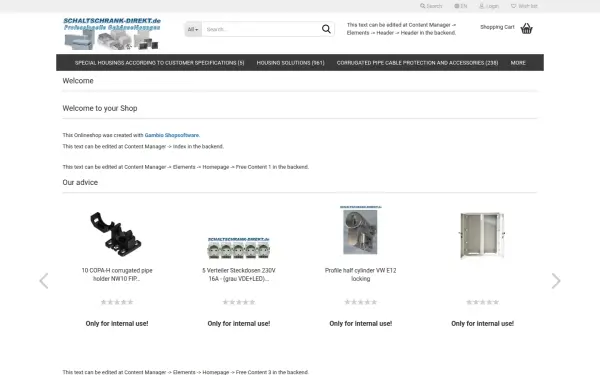Open the 5 Verteiler Steckdosen product image
The height and width of the screenshot is (375, 600).
click(x=239, y=248)
